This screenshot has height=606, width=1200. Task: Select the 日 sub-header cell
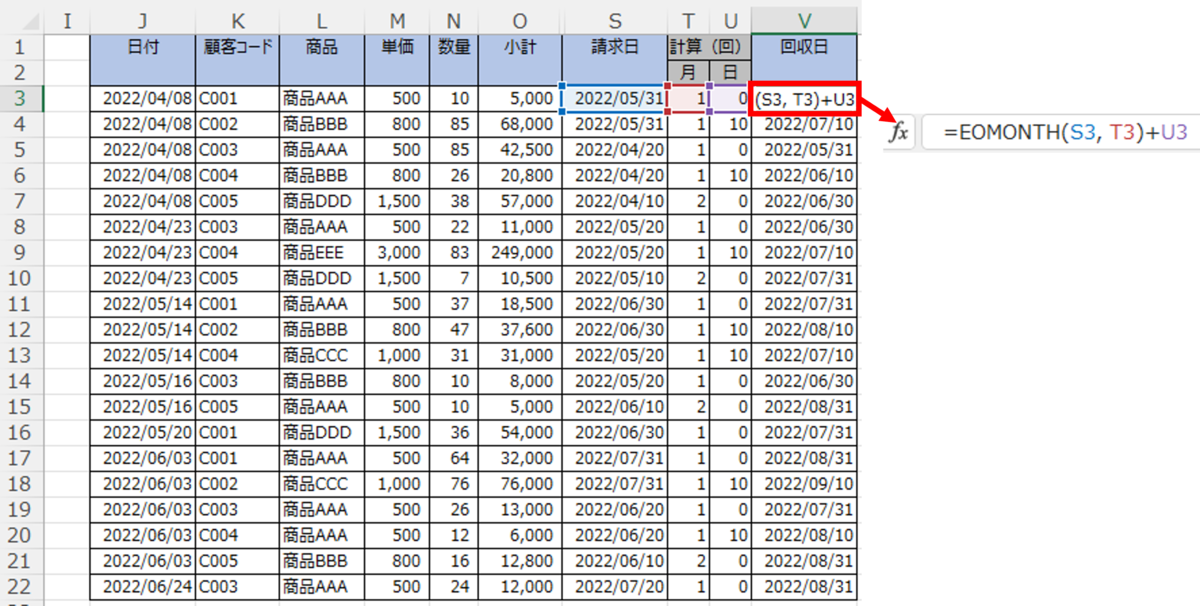730,71
